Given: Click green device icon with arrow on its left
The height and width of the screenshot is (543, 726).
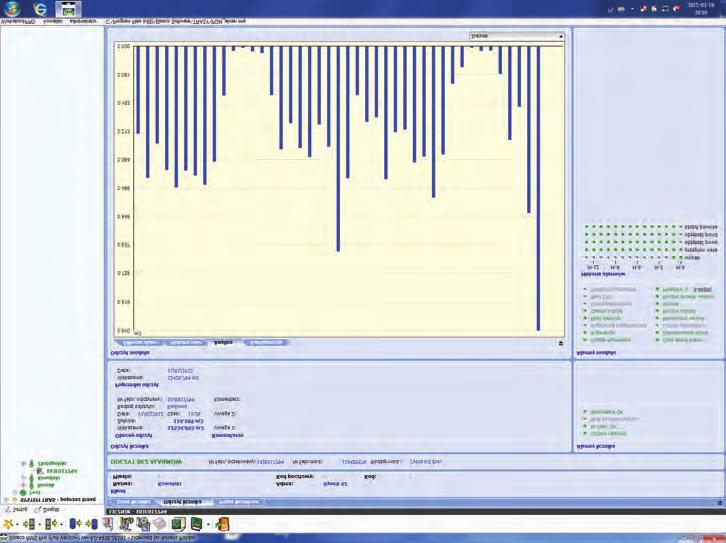Looking at the screenshot, I should tap(29, 524).
